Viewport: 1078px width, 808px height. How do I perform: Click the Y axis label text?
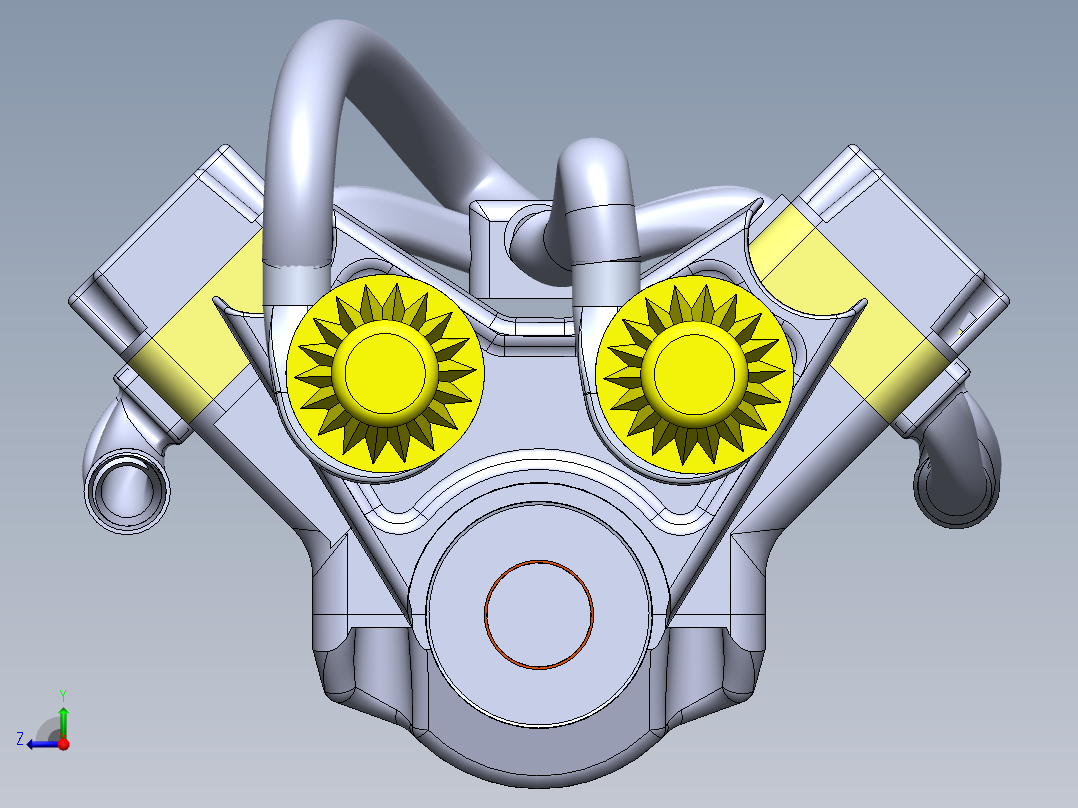point(64,694)
